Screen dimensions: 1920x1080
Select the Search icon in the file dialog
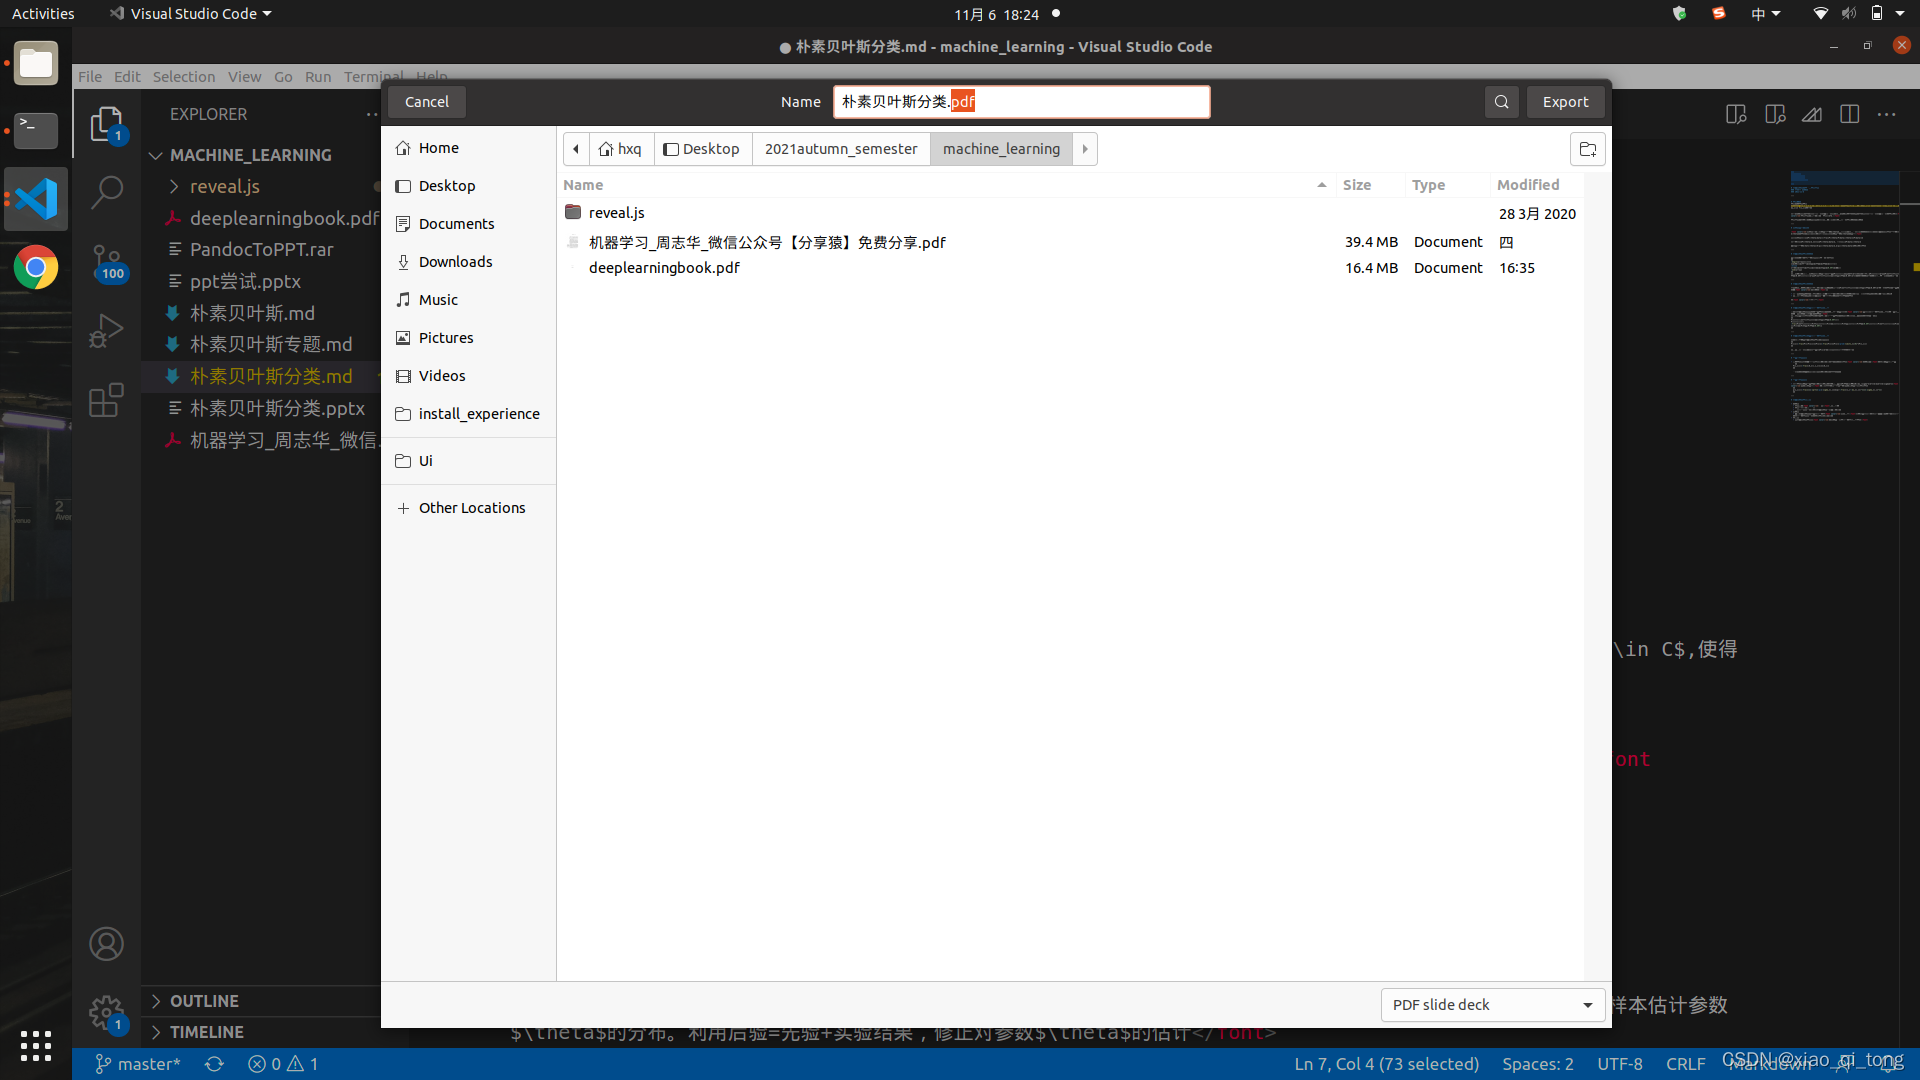[1501, 102]
